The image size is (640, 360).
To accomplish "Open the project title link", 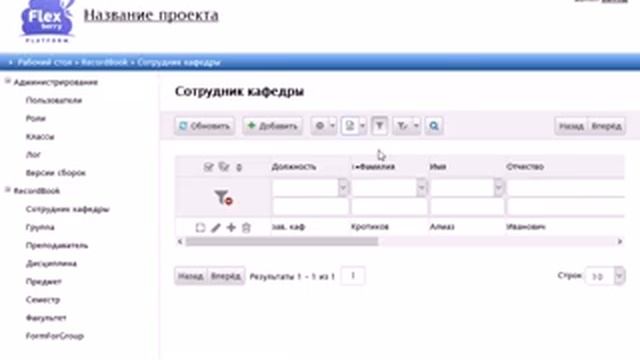I will (151, 16).
